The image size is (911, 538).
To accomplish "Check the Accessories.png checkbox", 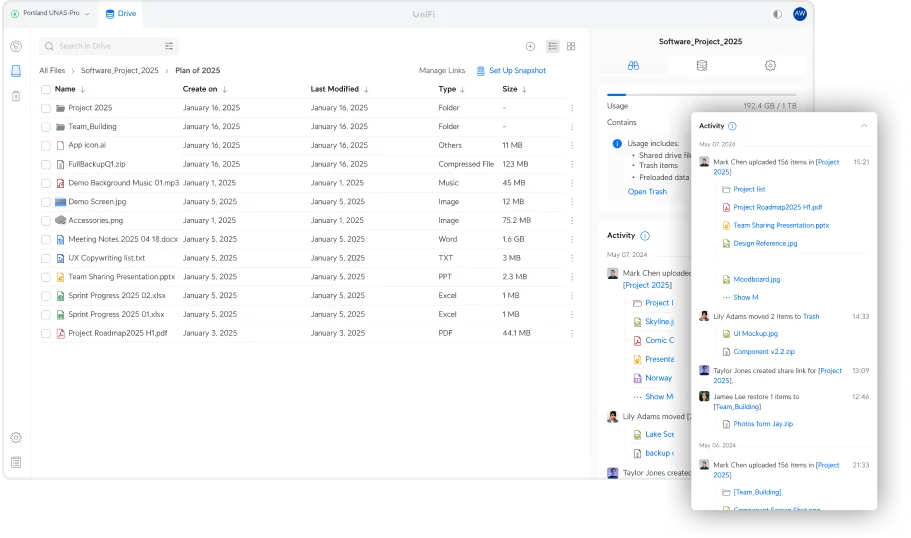I will coord(46,221).
